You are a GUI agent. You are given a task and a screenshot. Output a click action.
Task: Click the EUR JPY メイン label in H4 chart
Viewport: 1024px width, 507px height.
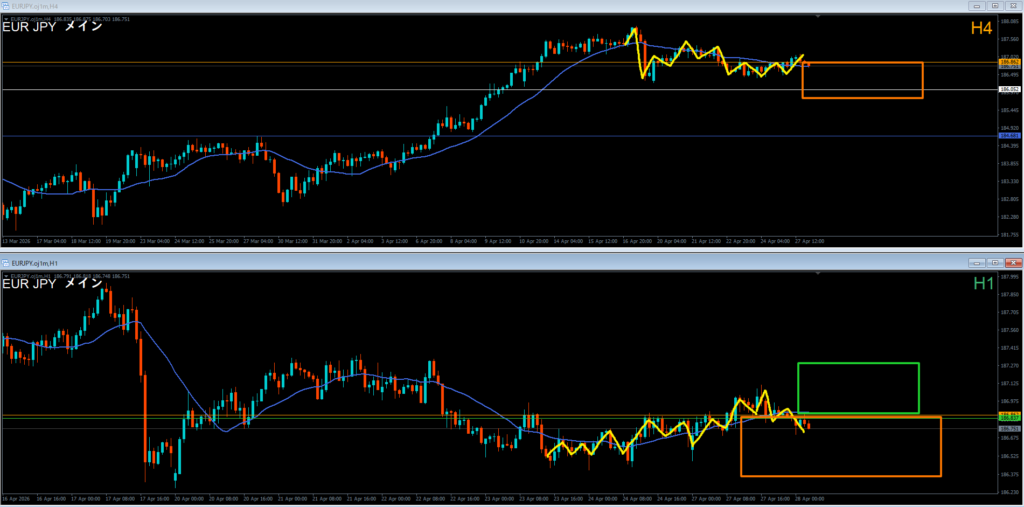coord(52,27)
